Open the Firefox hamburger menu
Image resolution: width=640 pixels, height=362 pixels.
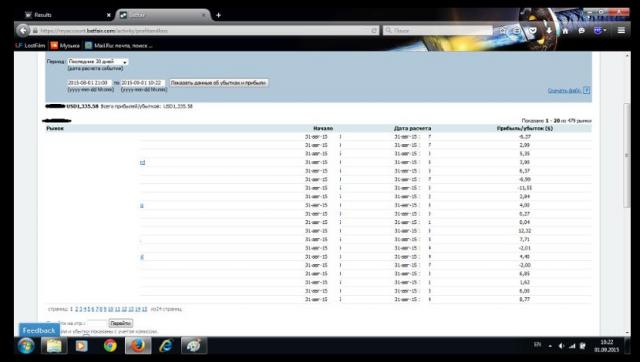[x=621, y=30]
